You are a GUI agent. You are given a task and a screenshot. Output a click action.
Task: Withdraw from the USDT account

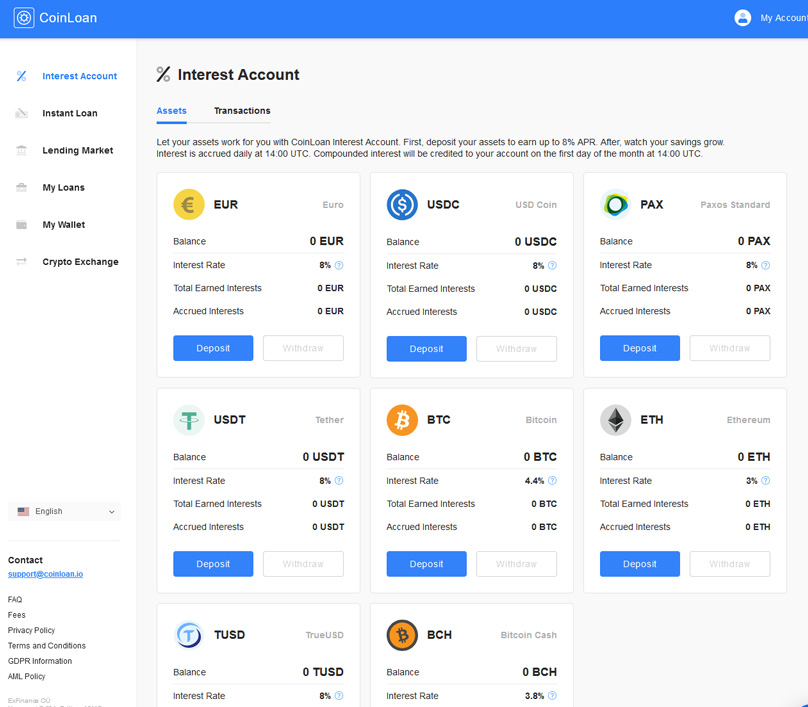point(303,564)
